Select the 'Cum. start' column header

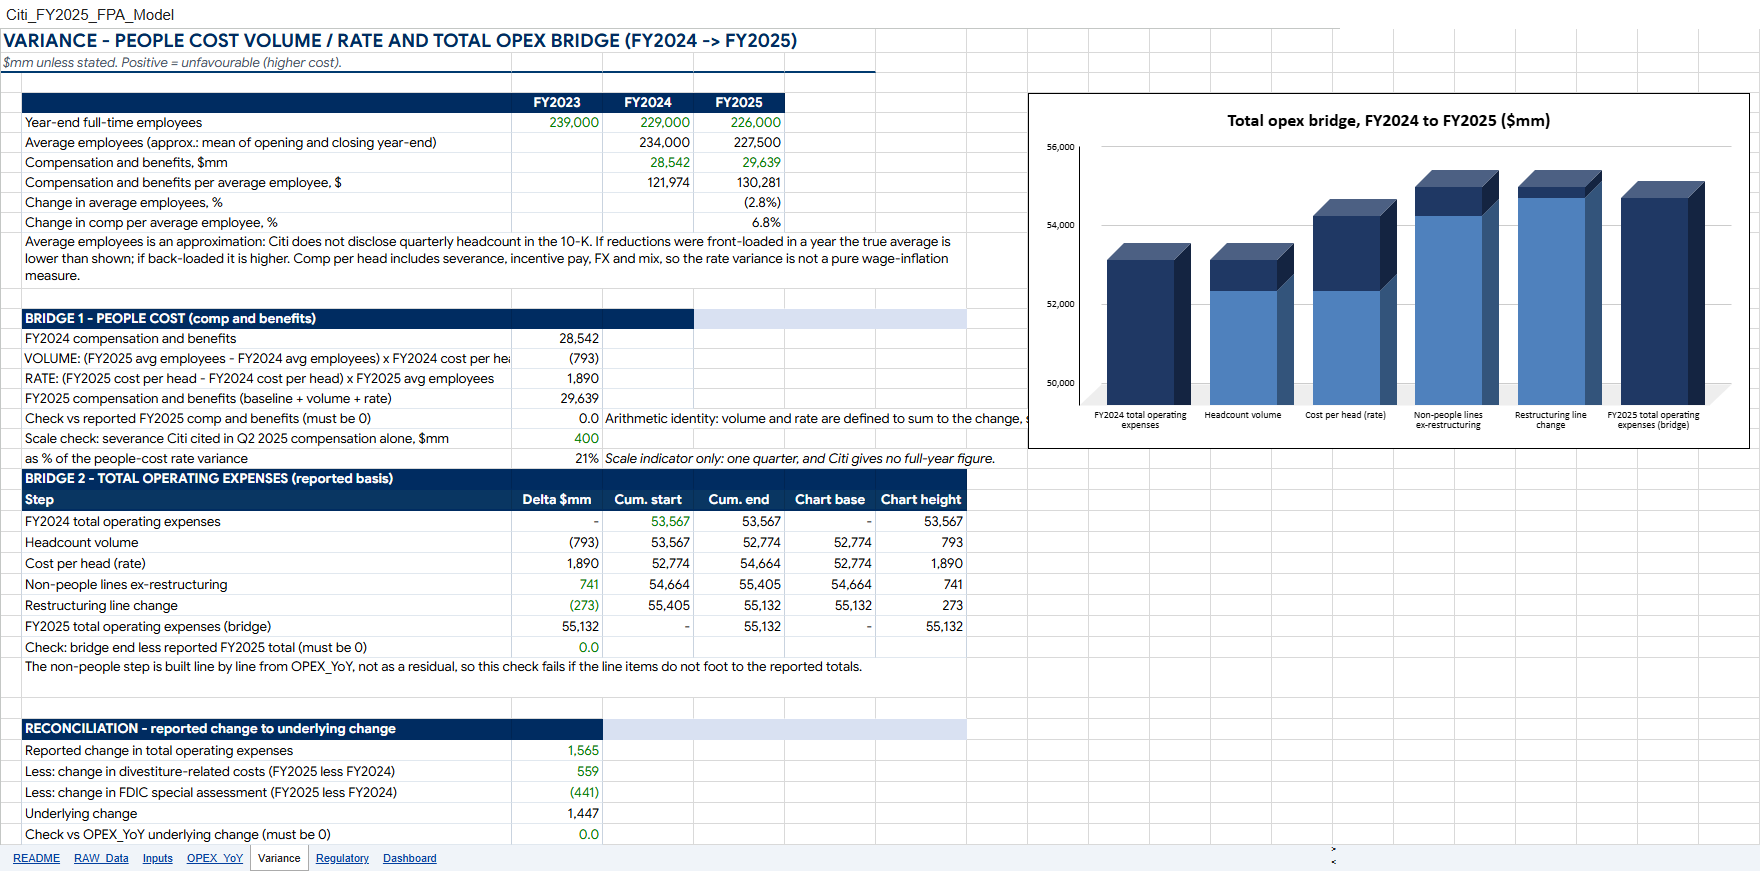coord(648,499)
